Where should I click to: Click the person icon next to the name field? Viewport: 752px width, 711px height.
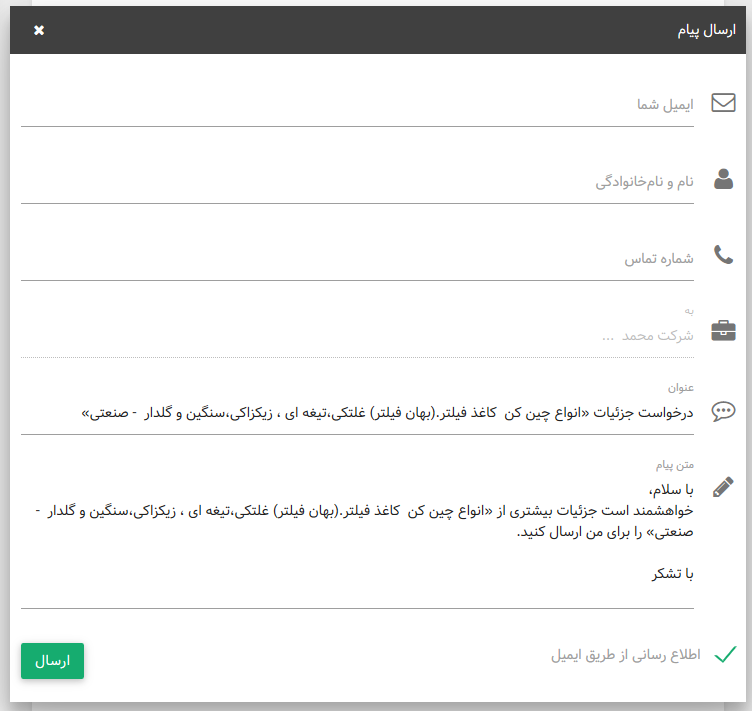point(723,180)
